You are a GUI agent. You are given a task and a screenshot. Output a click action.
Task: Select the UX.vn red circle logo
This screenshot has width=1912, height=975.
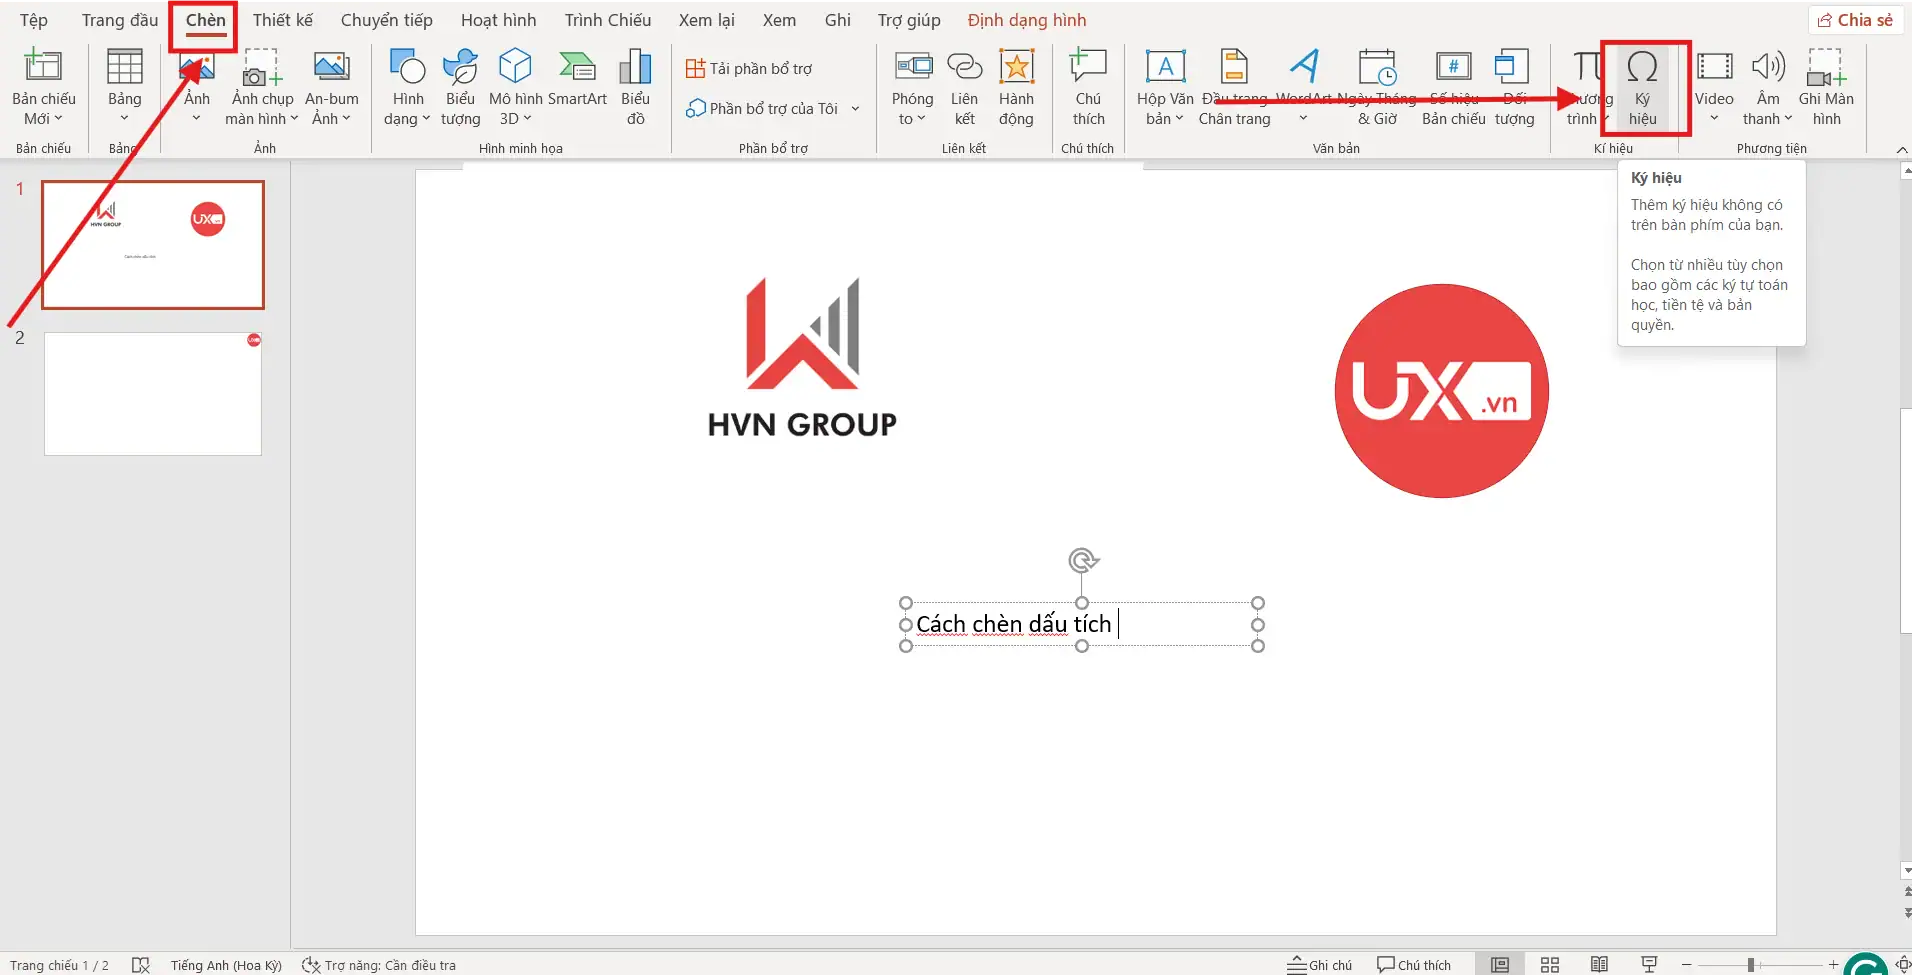(x=1441, y=391)
